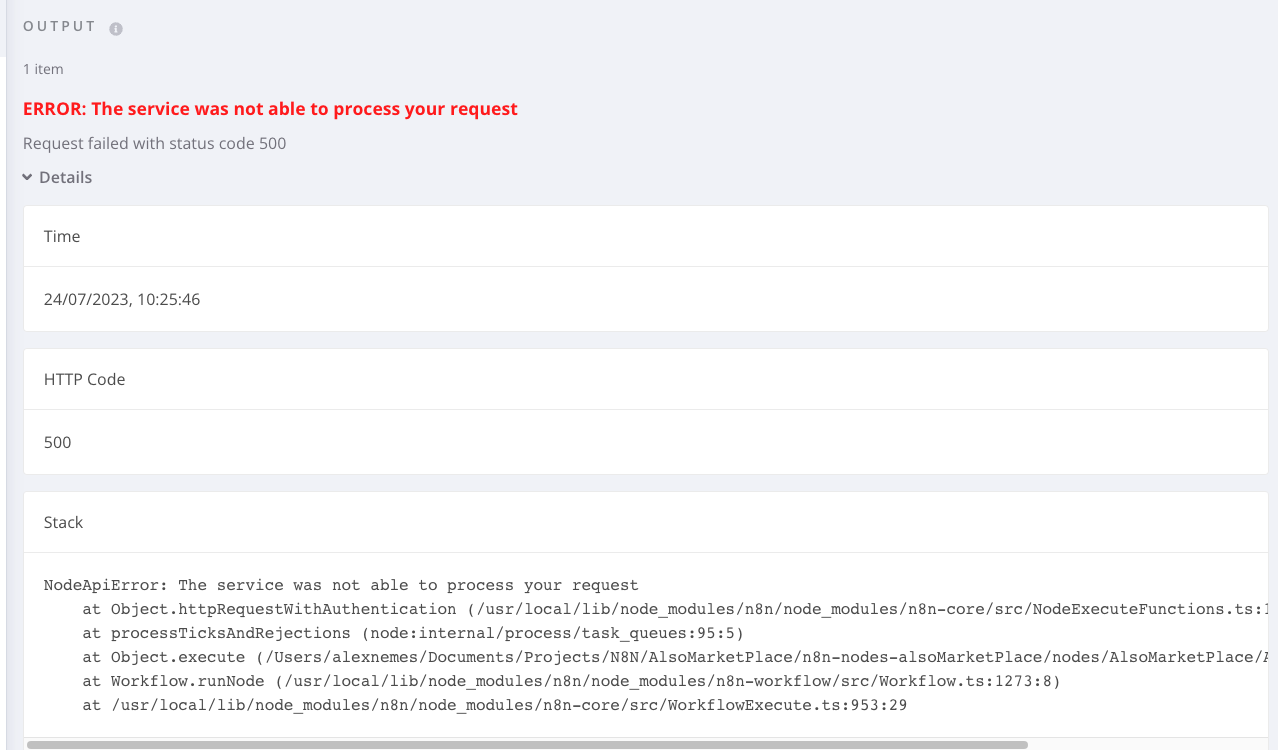Click the horizontal scrollbar thumb
1278x750 pixels.
point(527,745)
